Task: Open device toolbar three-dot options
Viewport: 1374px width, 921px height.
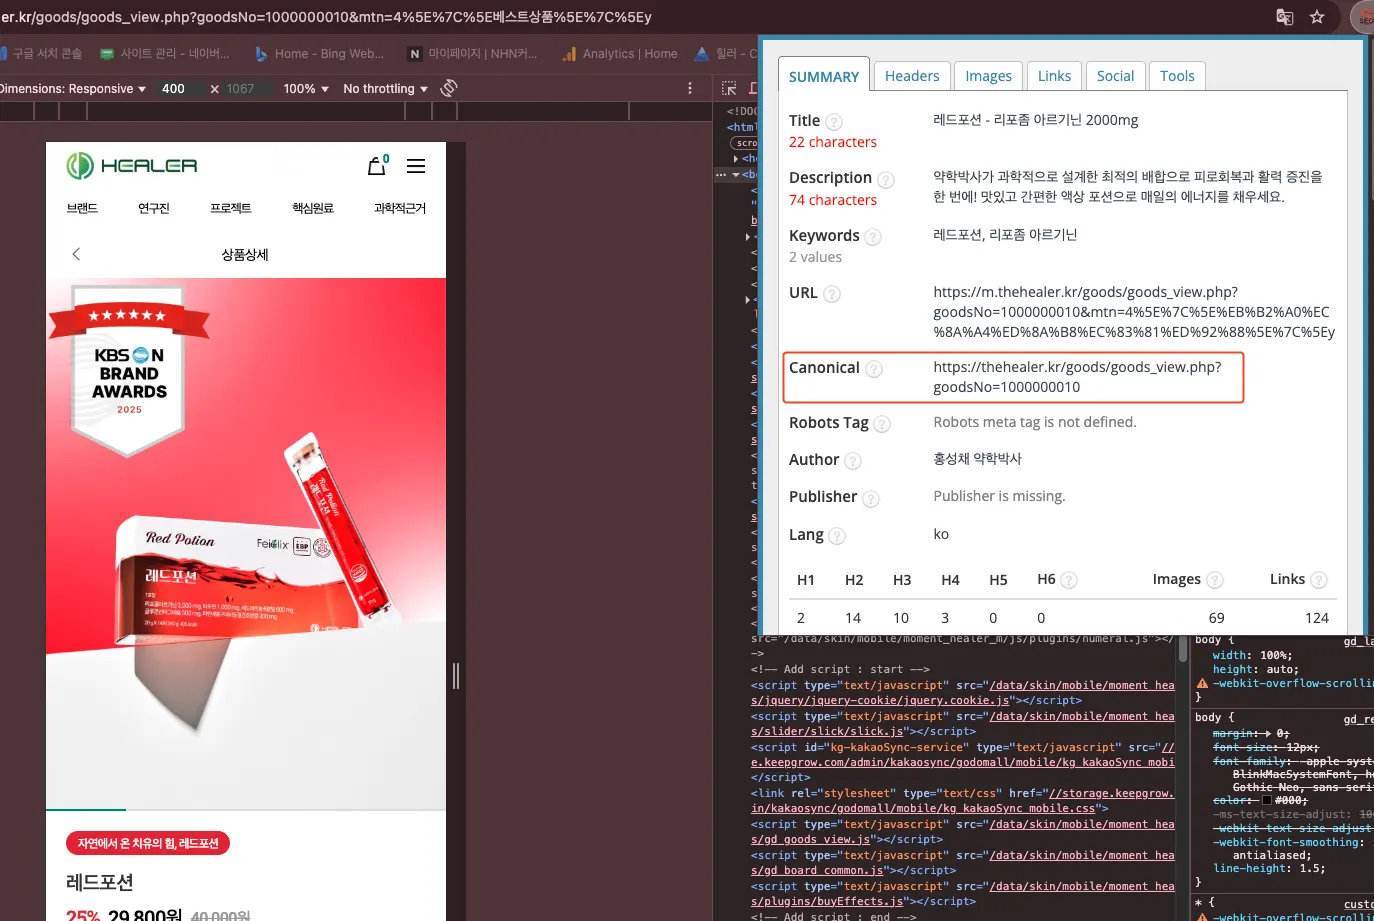Action: (x=690, y=88)
